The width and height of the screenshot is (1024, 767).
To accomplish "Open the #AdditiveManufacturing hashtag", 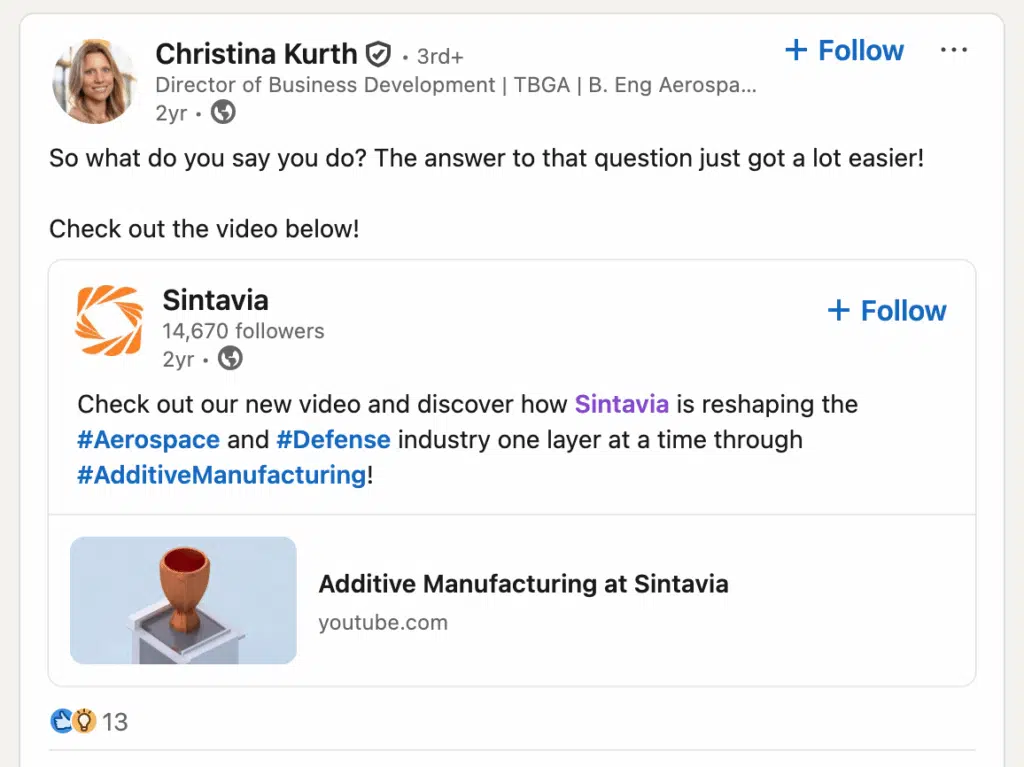I will 221,474.
